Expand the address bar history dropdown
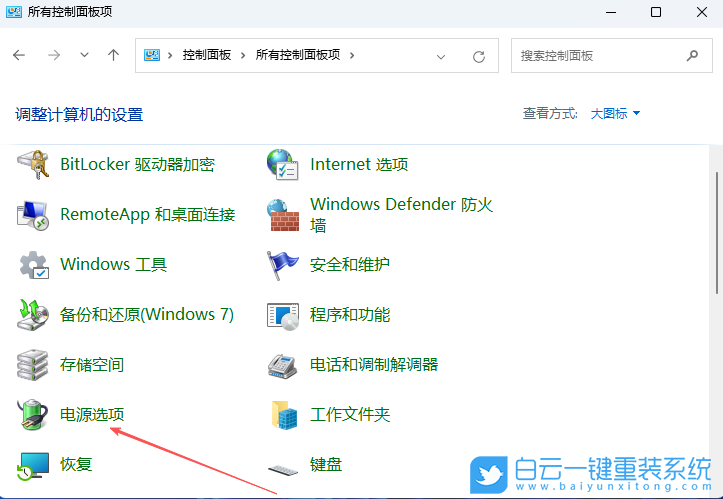 coord(441,57)
